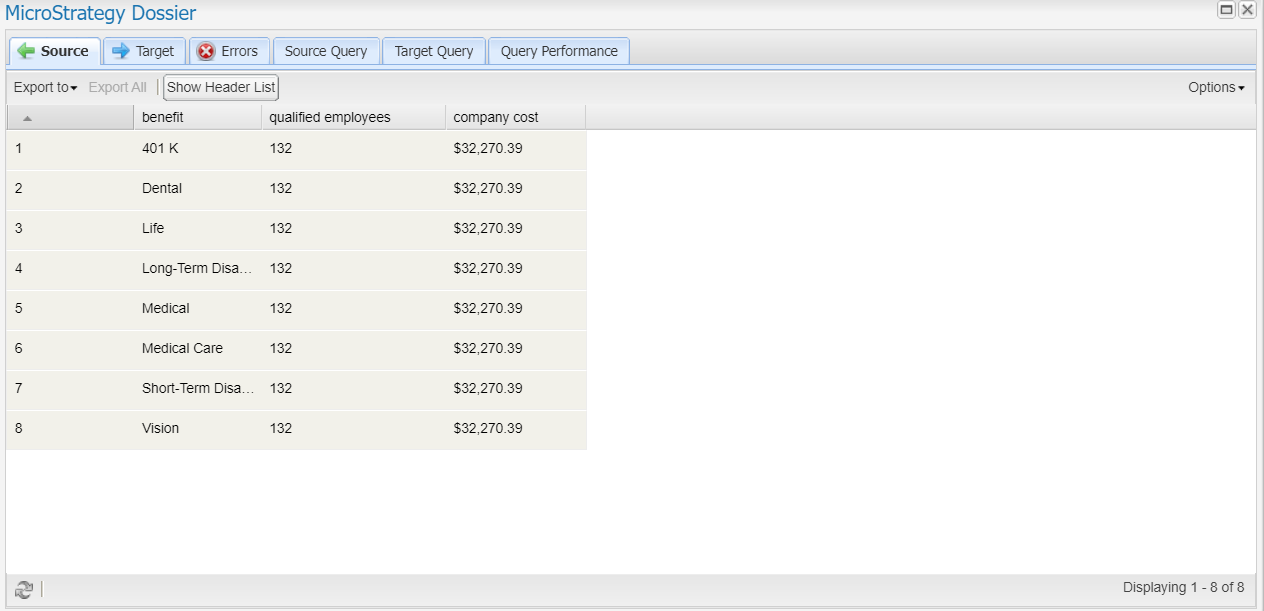Sort by the row number column arrow
1264x611 pixels.
click(x=27, y=118)
